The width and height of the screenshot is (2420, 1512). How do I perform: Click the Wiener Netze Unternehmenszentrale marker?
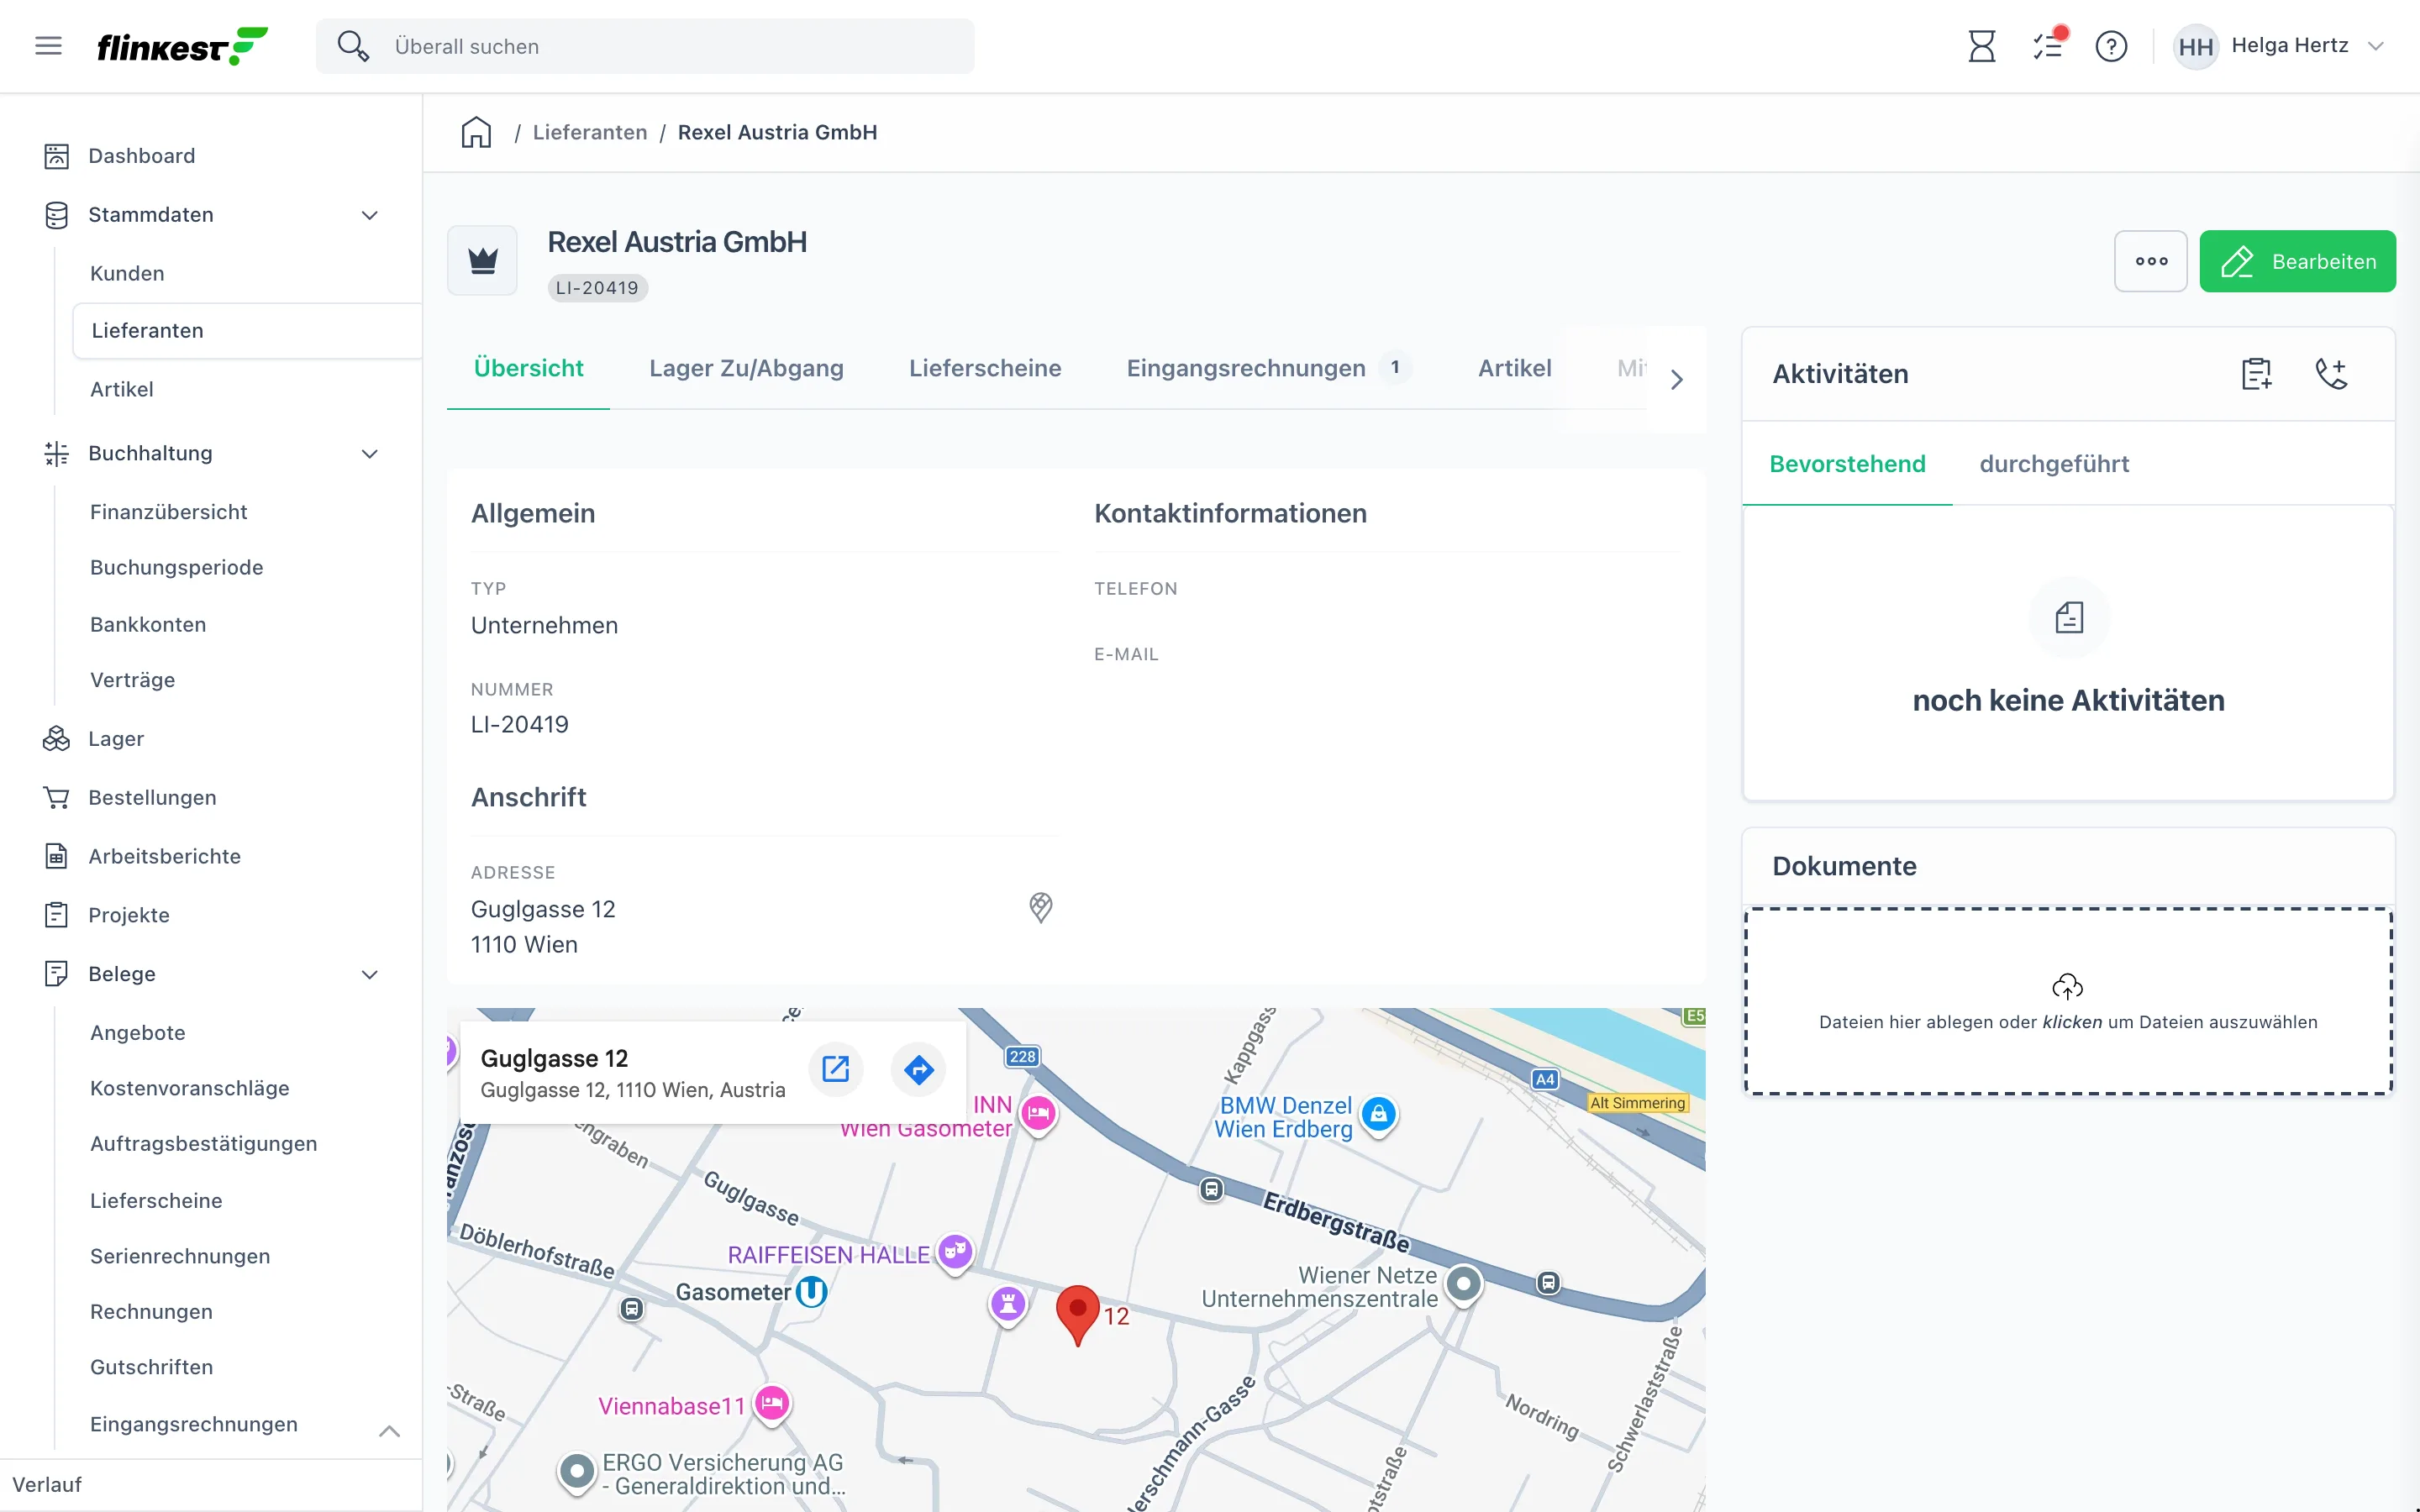[x=1464, y=1284]
